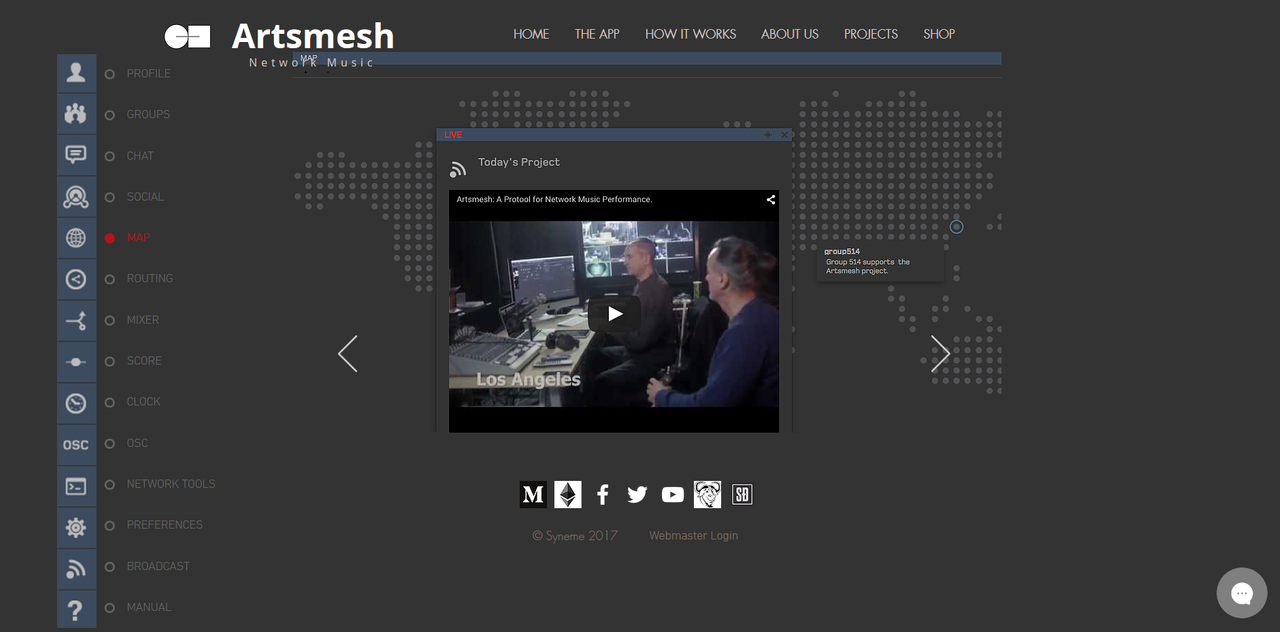The width and height of the screenshot is (1280, 632).
Task: Open the Map globe icon
Action: 76,238
